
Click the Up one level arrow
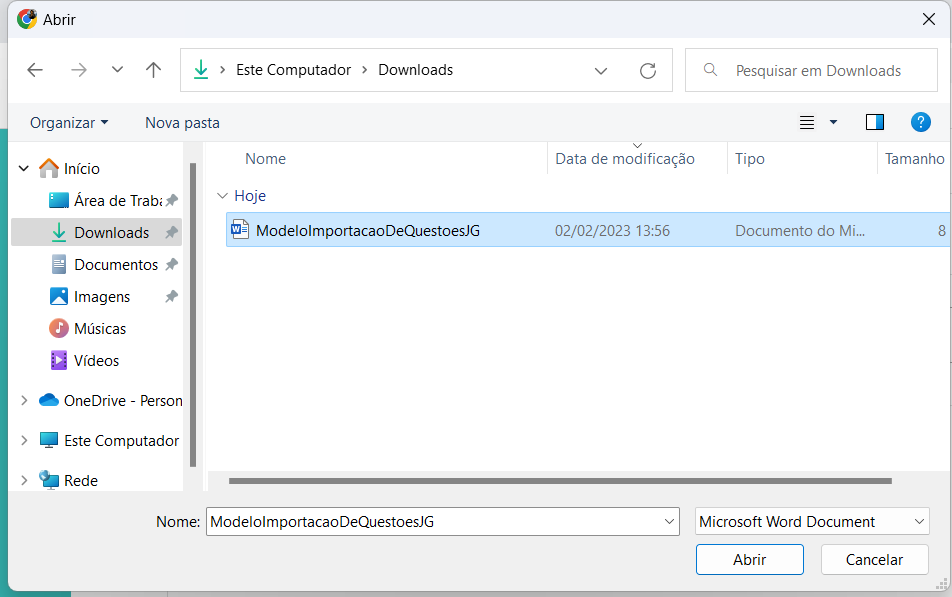(153, 70)
